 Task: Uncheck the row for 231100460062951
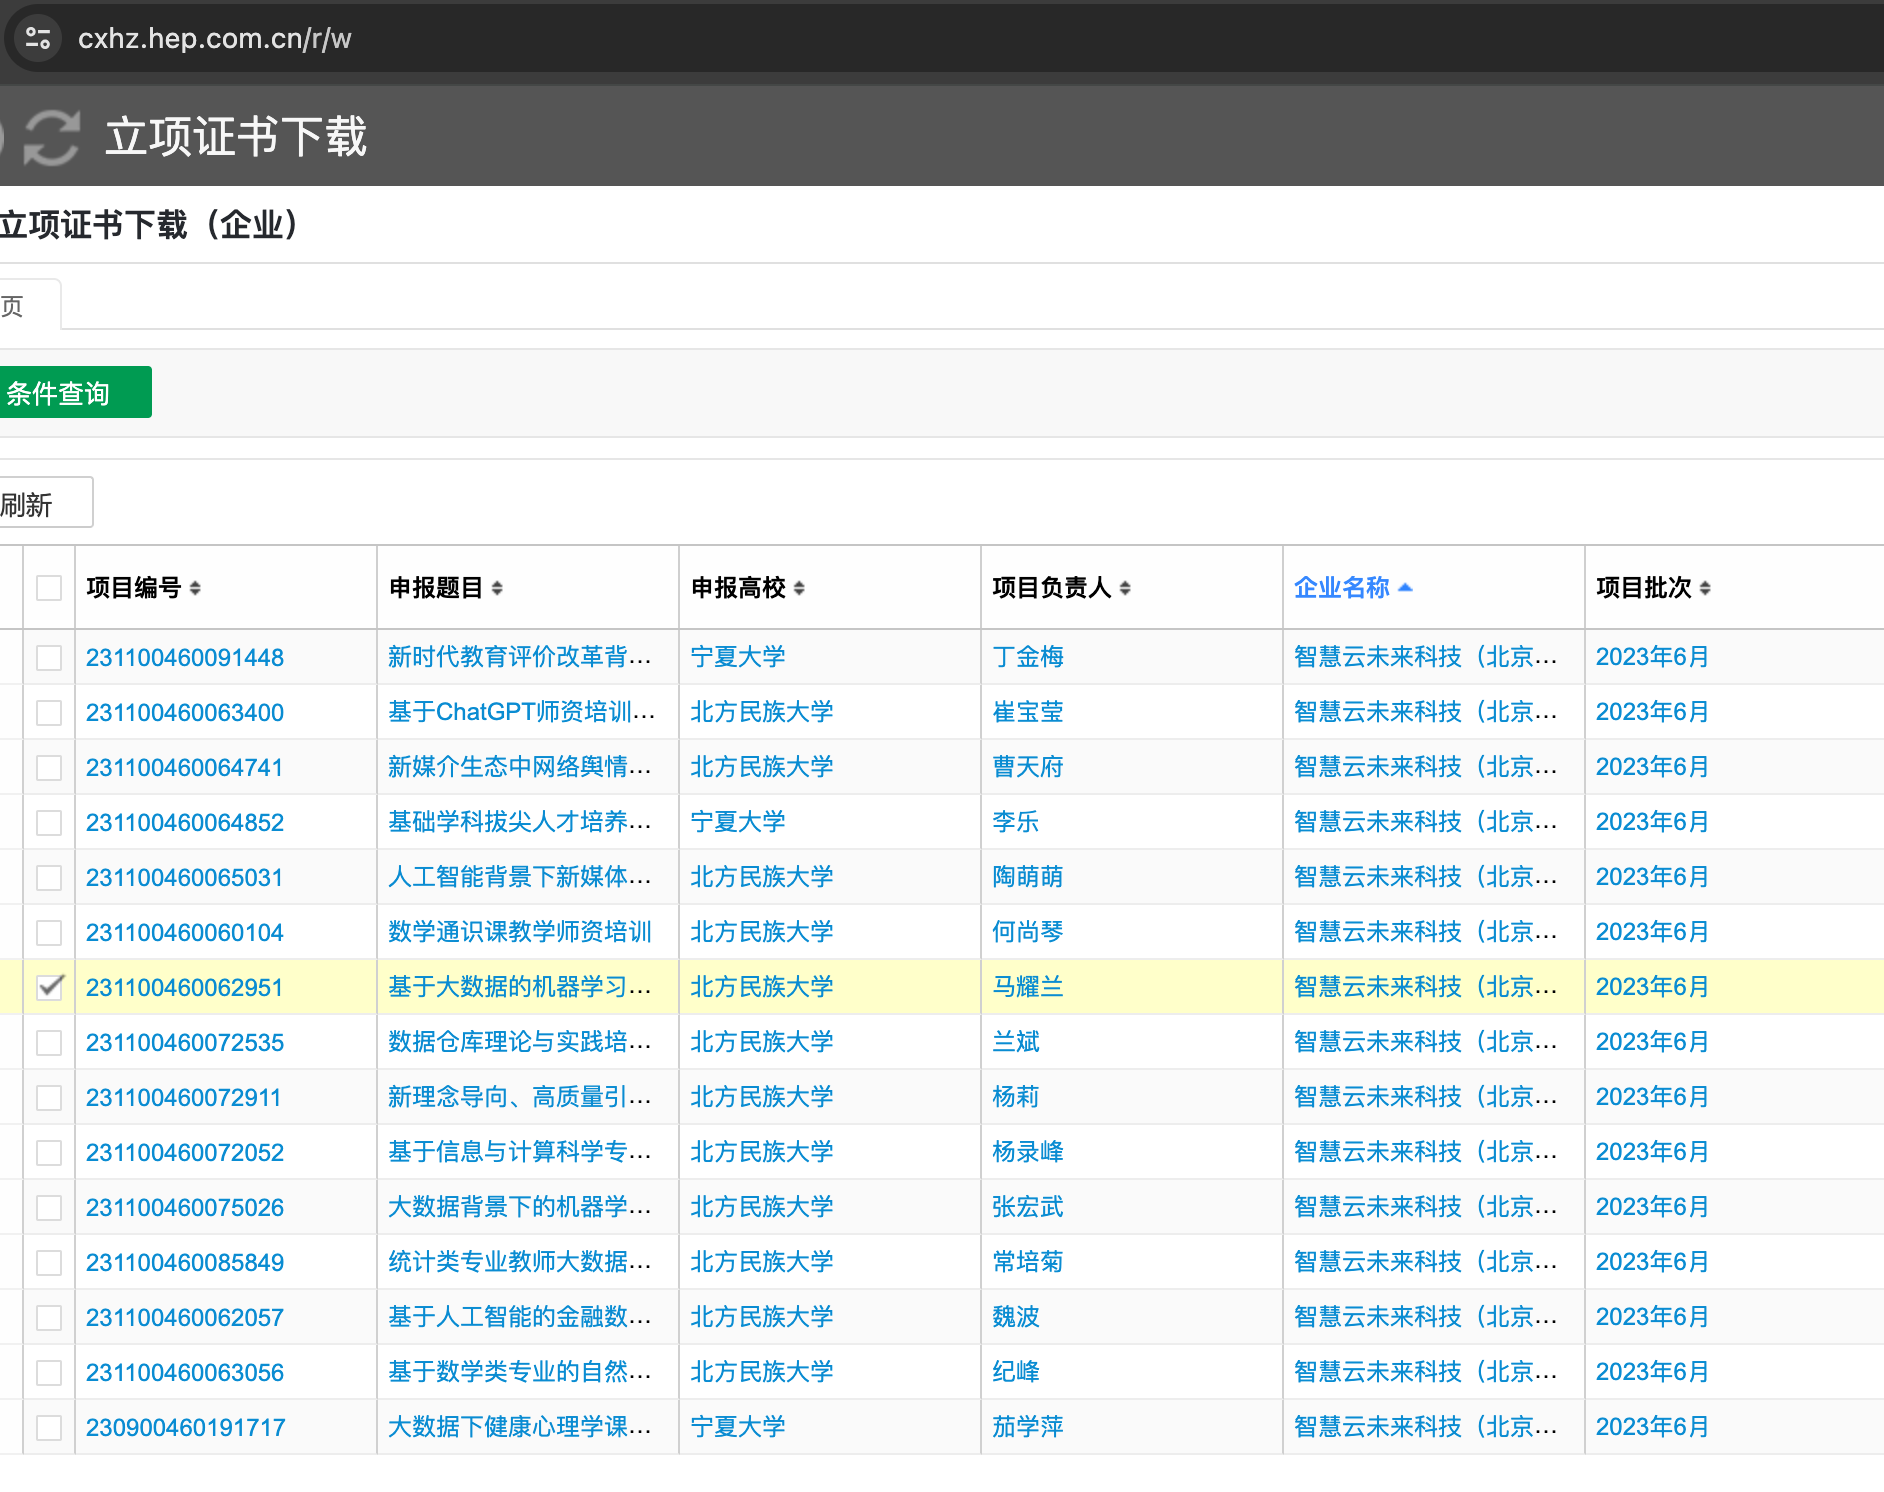[x=49, y=987]
